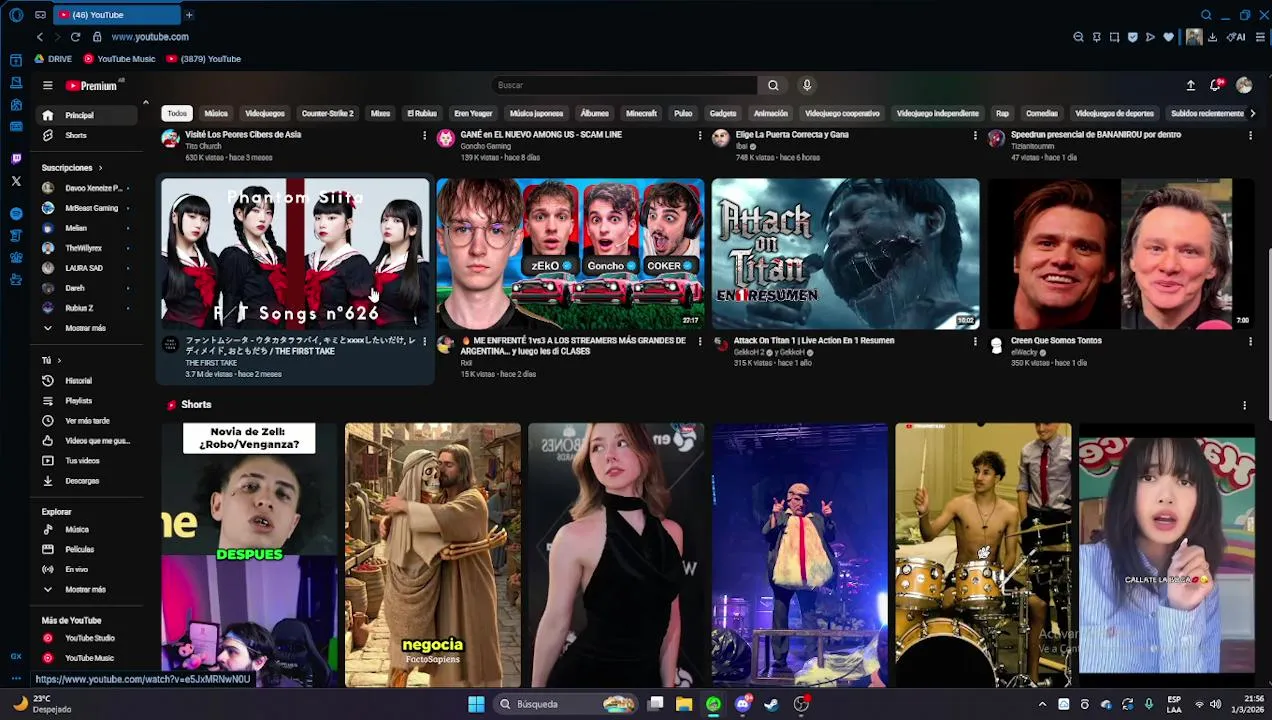The image size is (1272, 720).
Task: Open the YouTube account avatar menu
Action: pyautogui.click(x=1244, y=86)
